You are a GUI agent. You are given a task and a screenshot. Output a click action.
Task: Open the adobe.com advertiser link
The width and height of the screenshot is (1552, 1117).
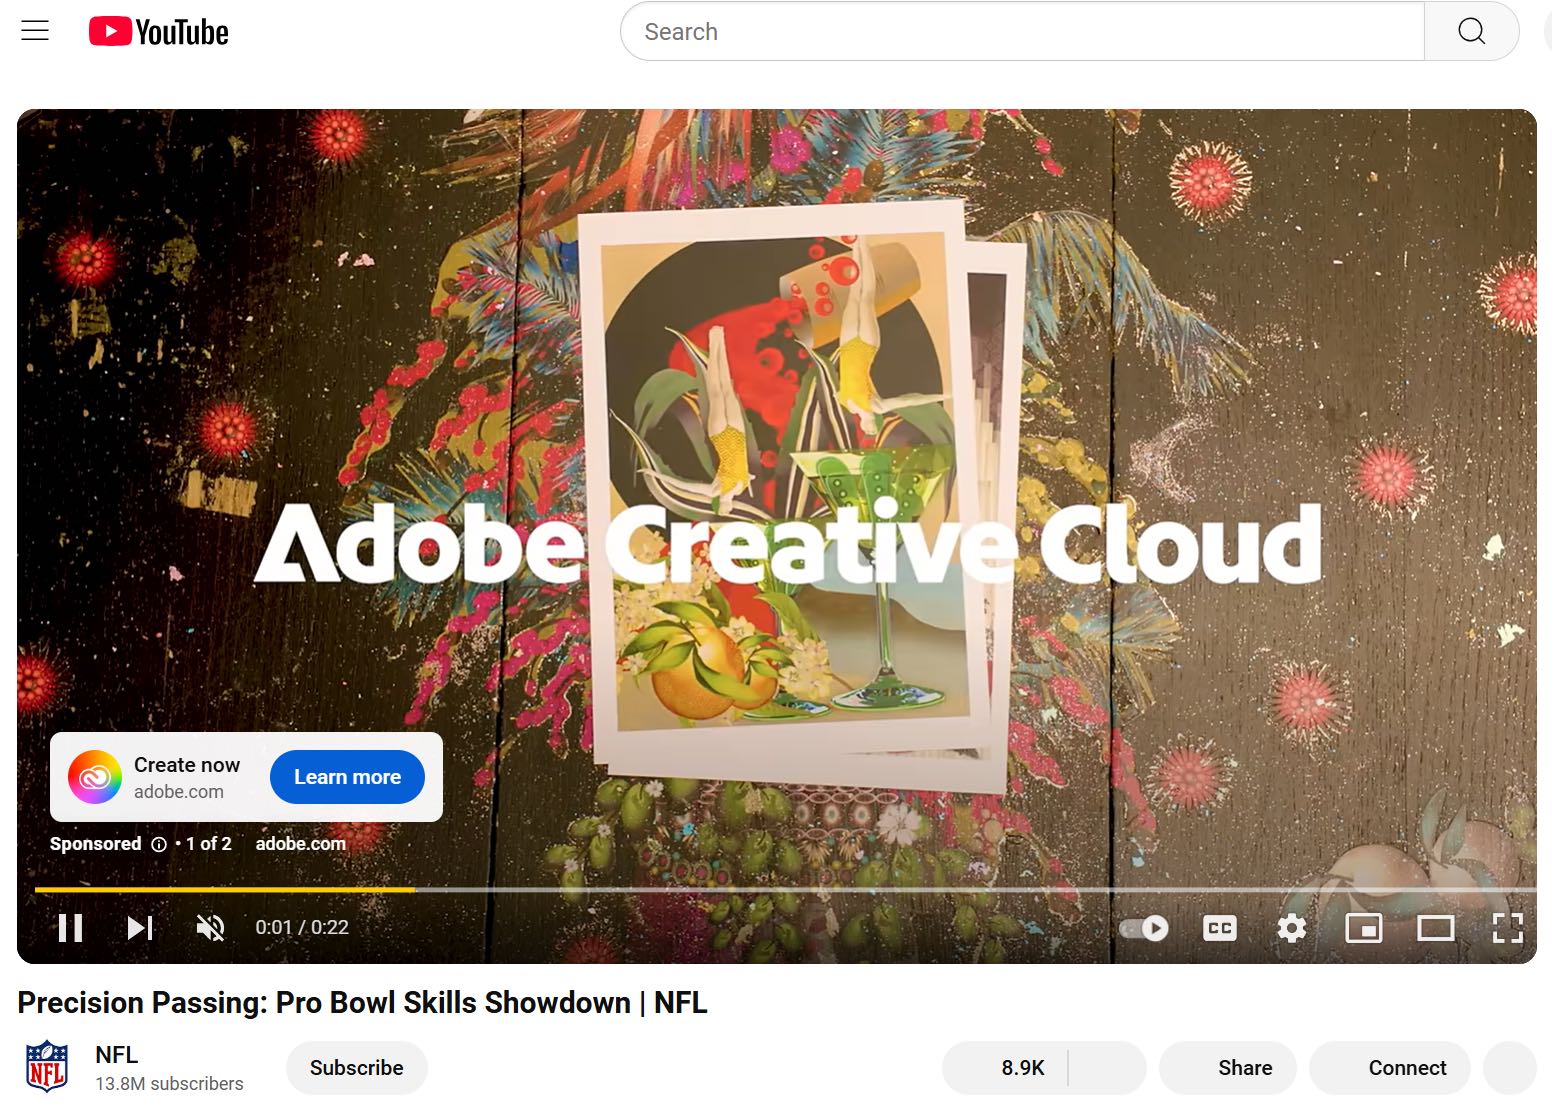(301, 843)
